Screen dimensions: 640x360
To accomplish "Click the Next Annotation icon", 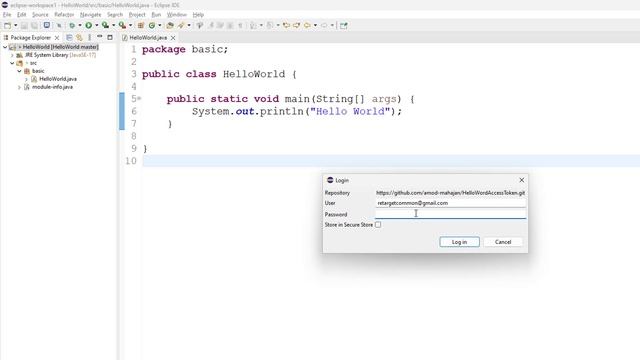I will coord(253,25).
